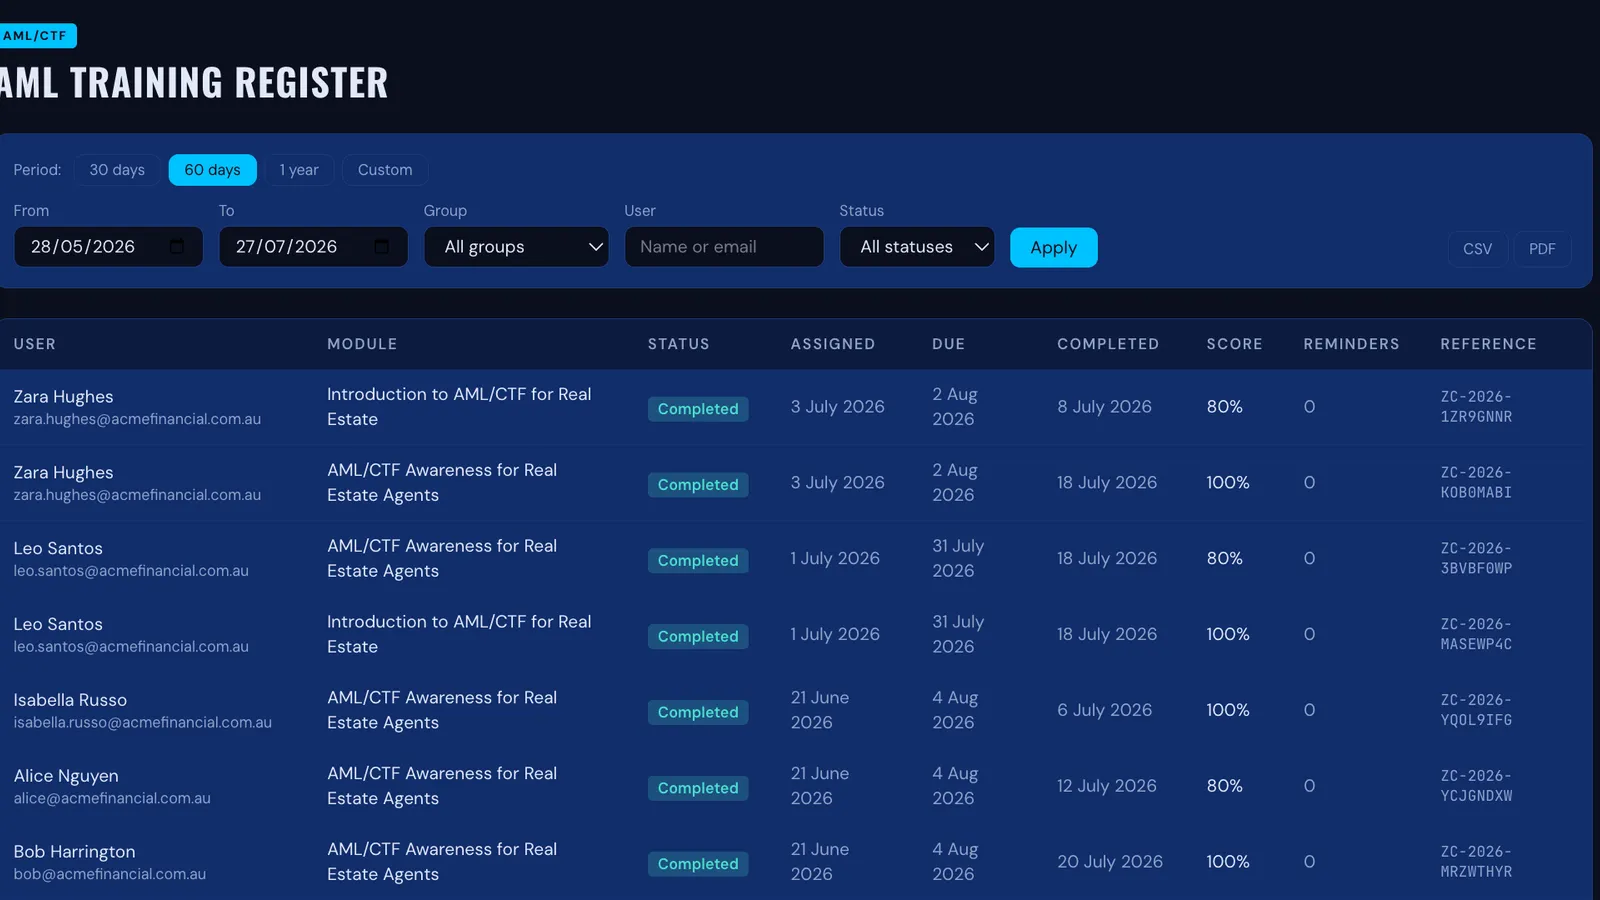Image resolution: width=1600 pixels, height=900 pixels.
Task: Click the COMPLETED column header
Action: click(1108, 344)
